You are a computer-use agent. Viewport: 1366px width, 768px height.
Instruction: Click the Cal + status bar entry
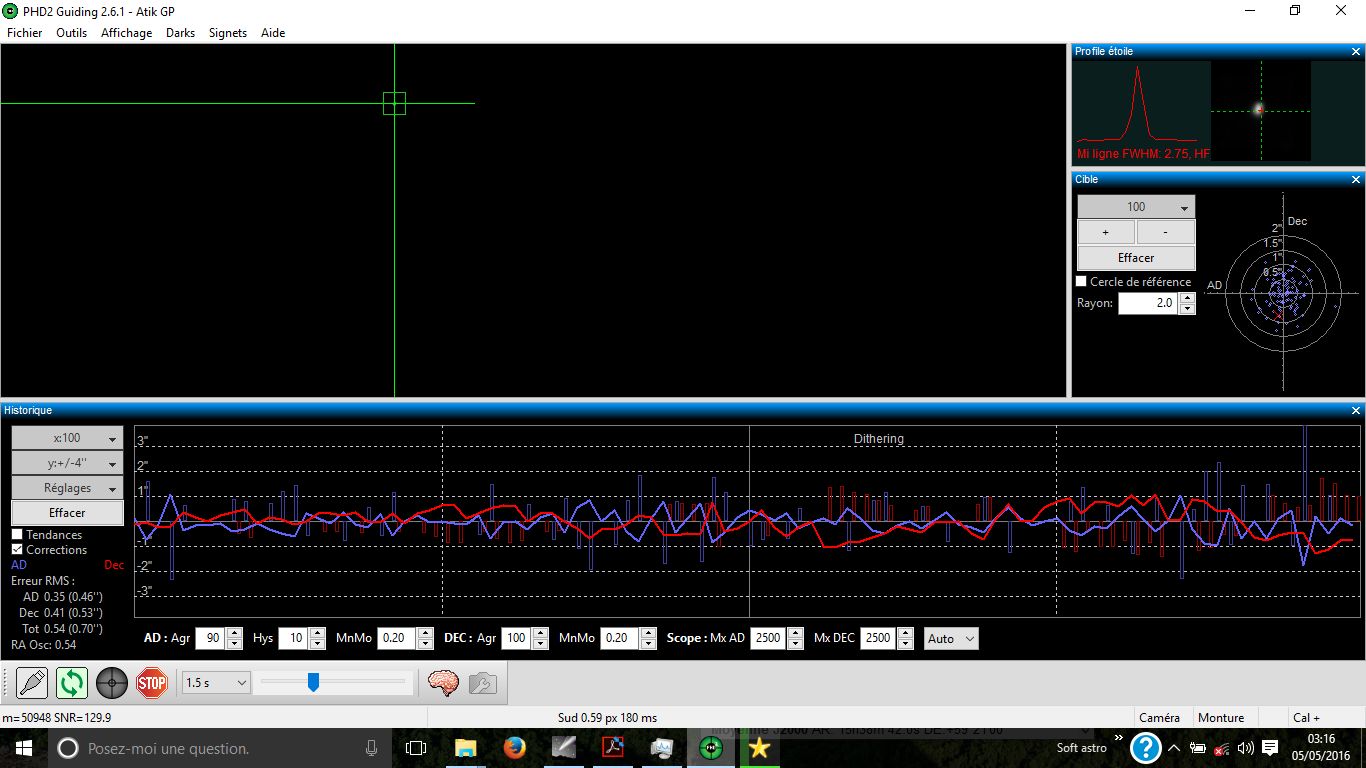pos(1306,718)
